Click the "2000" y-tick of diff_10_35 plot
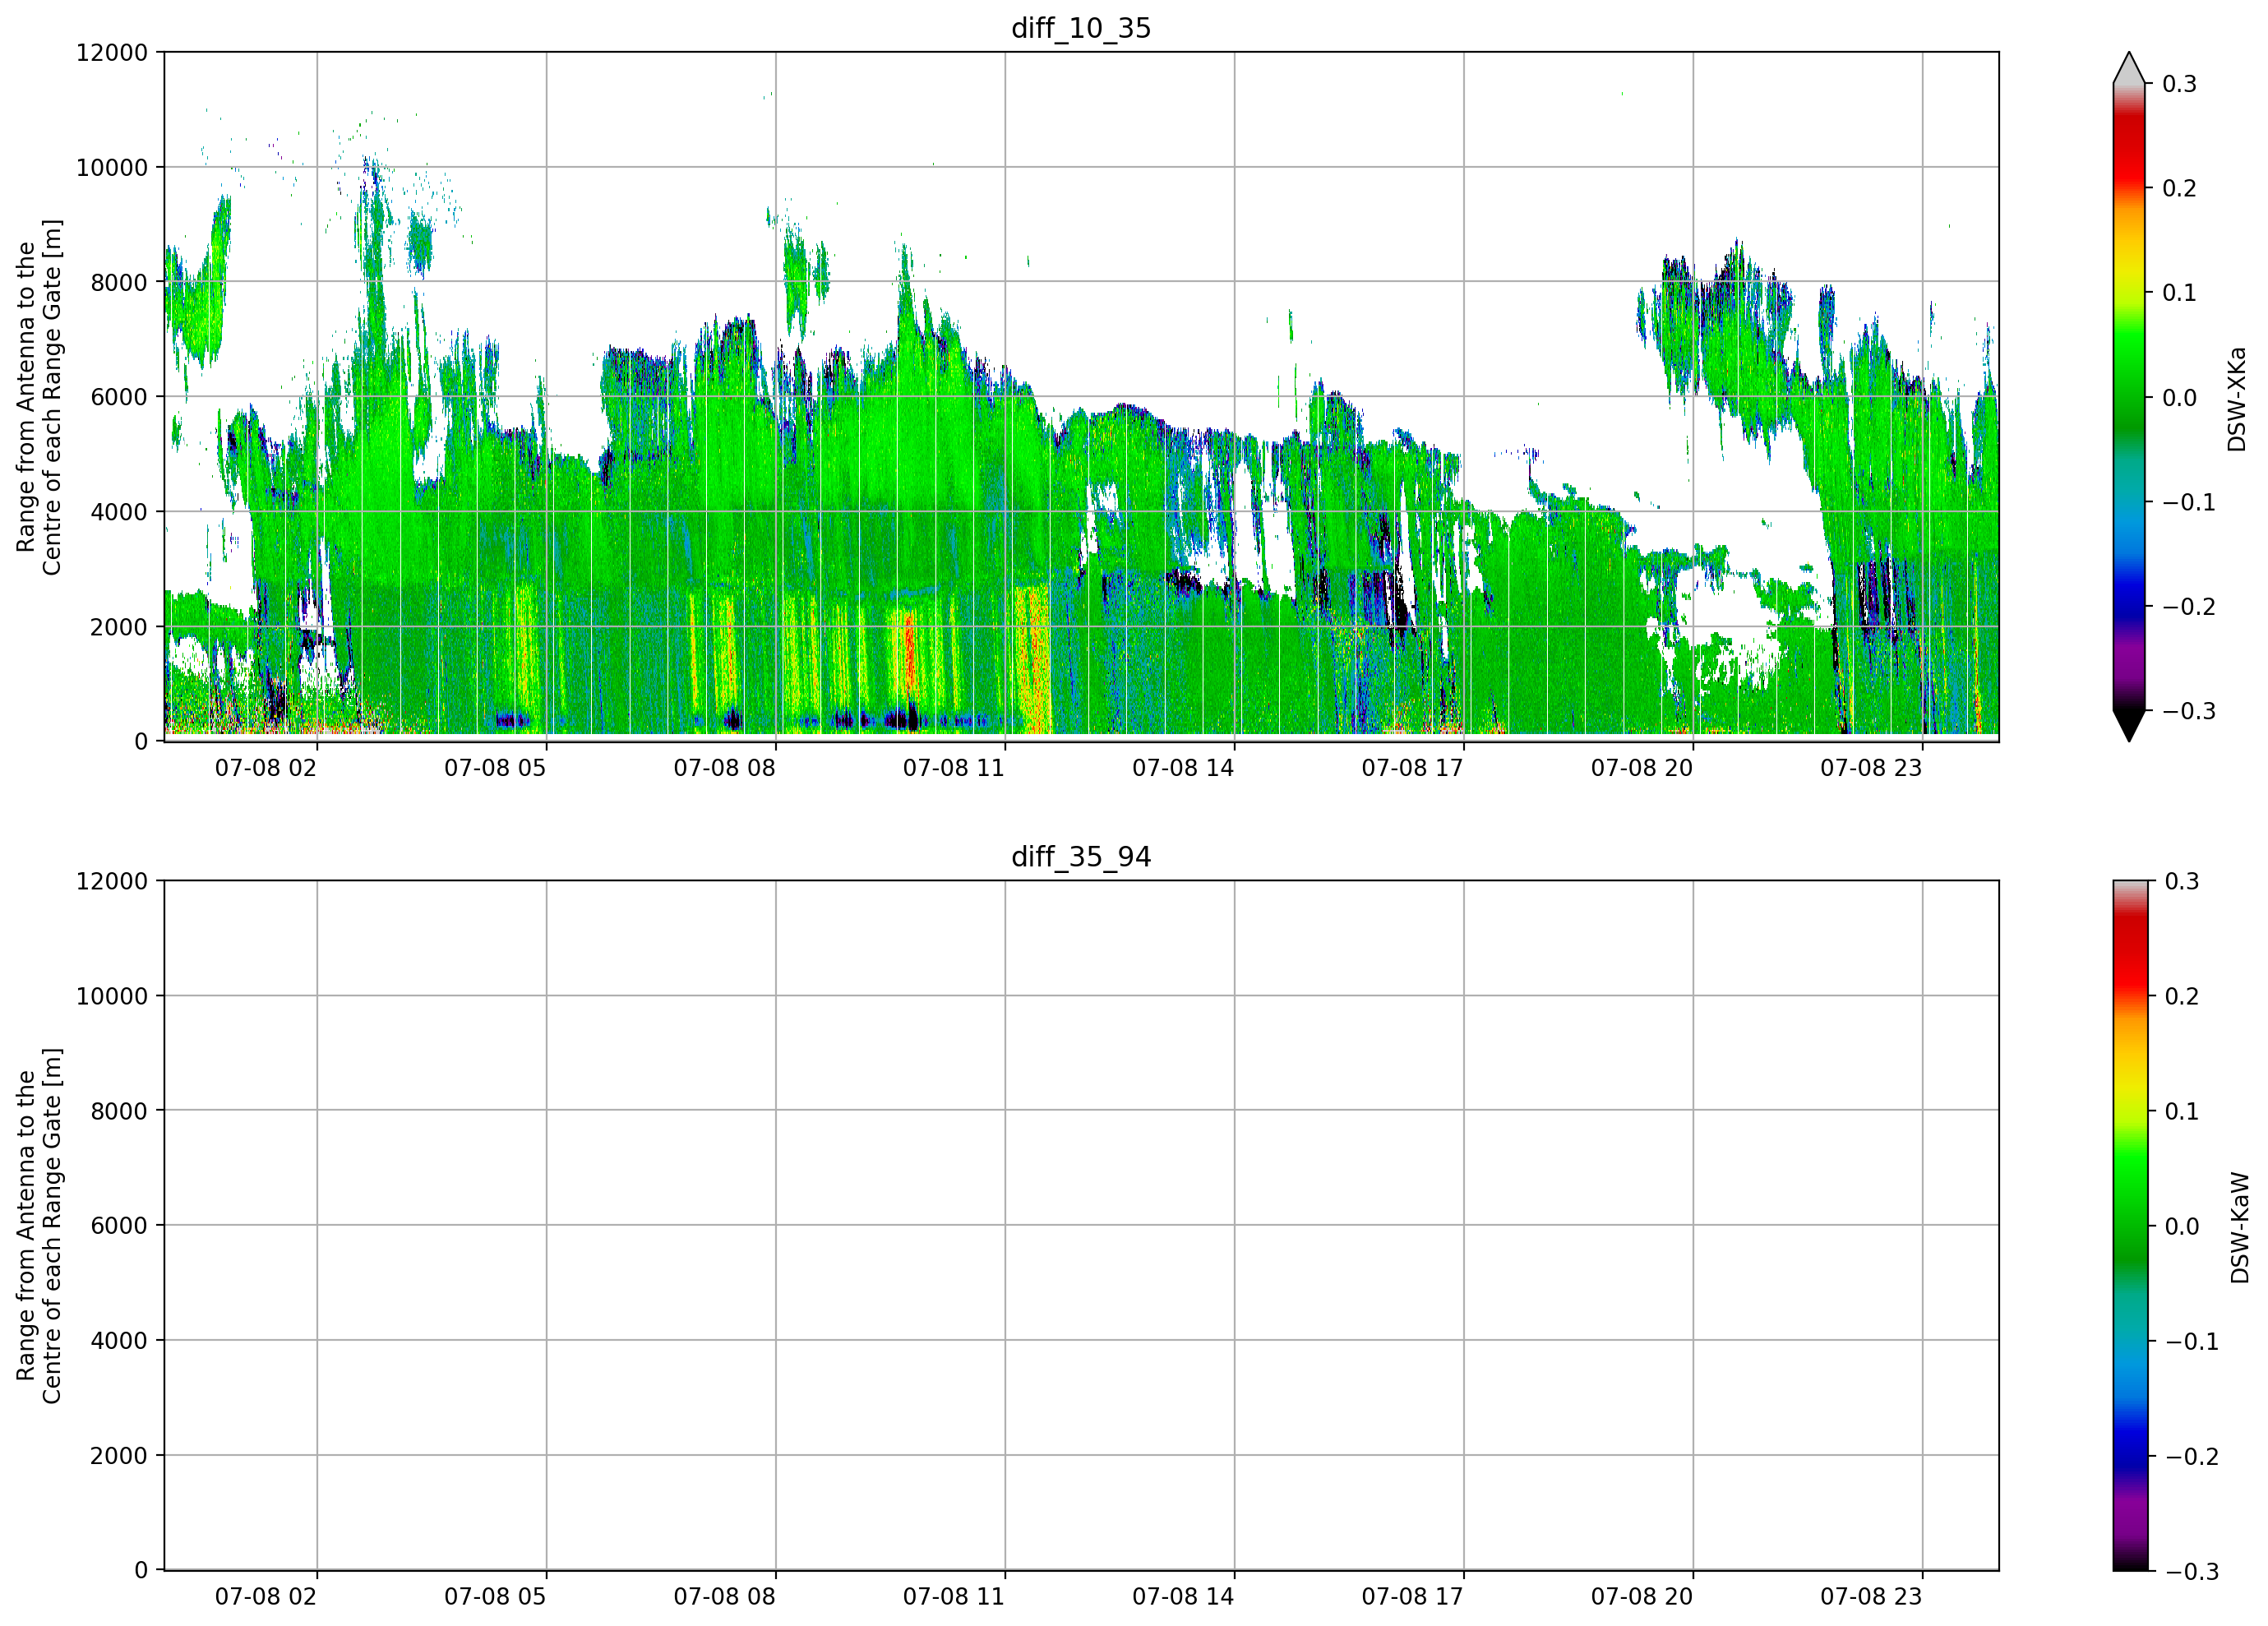 pos(119,627)
